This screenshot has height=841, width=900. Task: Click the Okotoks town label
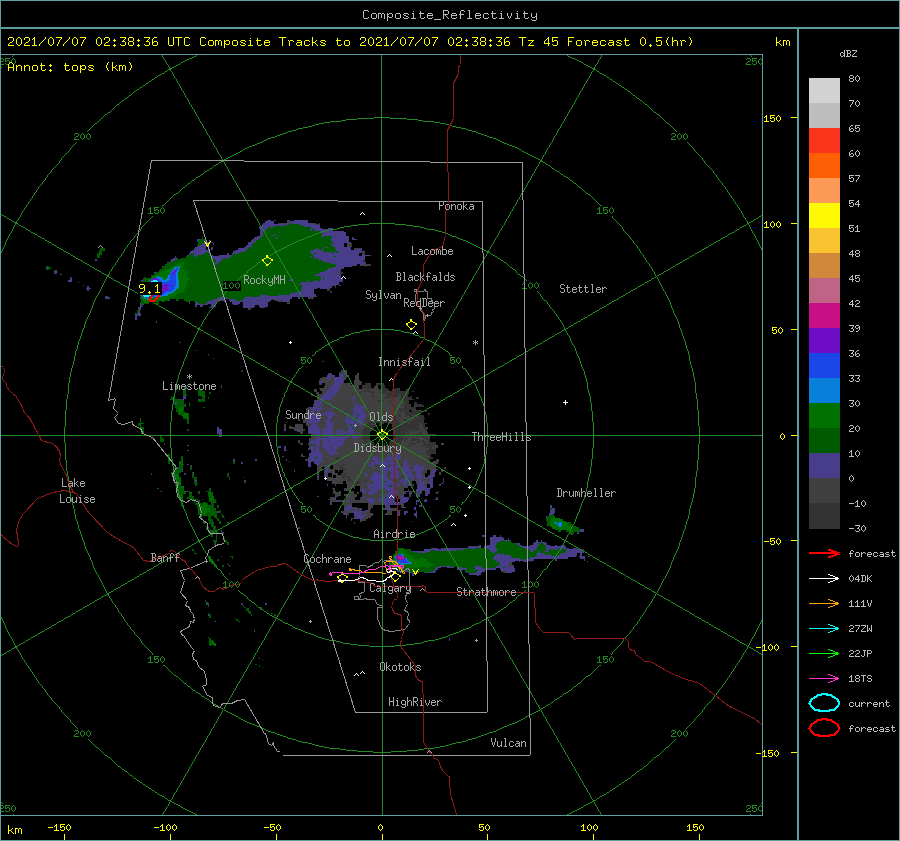click(400, 667)
